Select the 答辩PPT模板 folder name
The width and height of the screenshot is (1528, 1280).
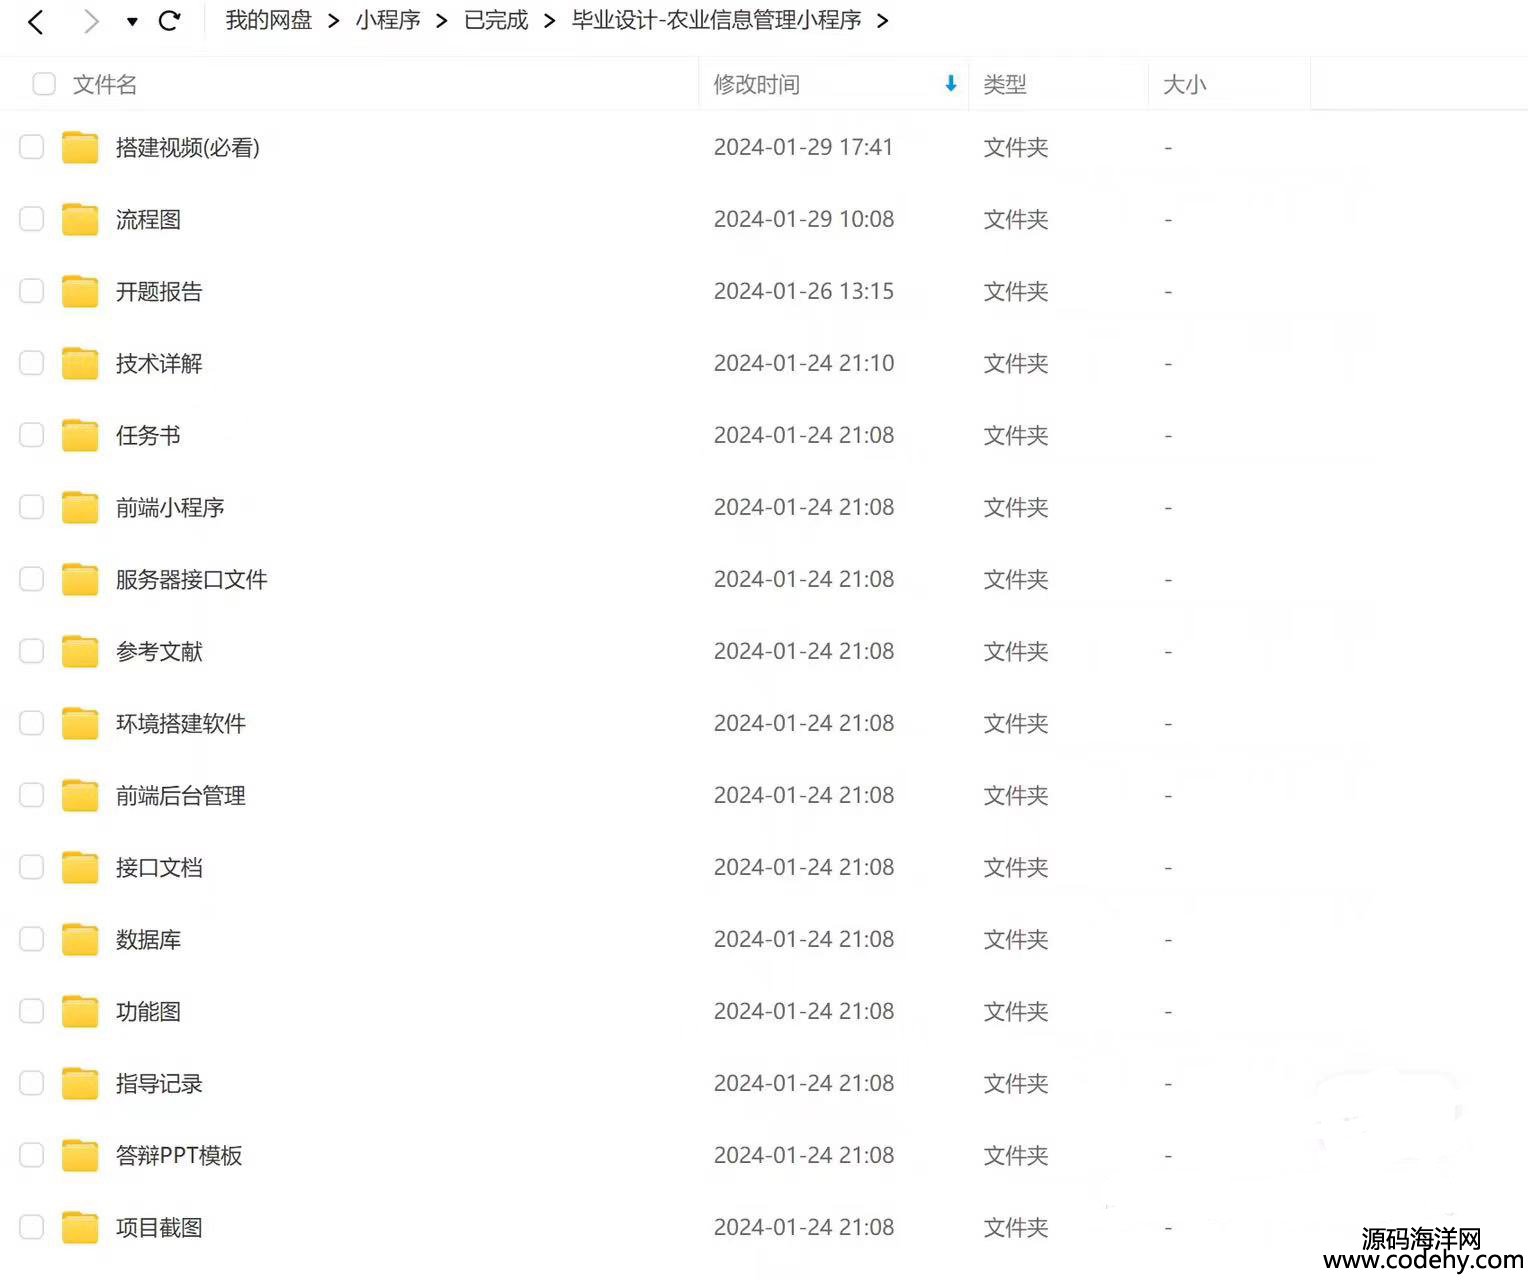[x=179, y=1155]
